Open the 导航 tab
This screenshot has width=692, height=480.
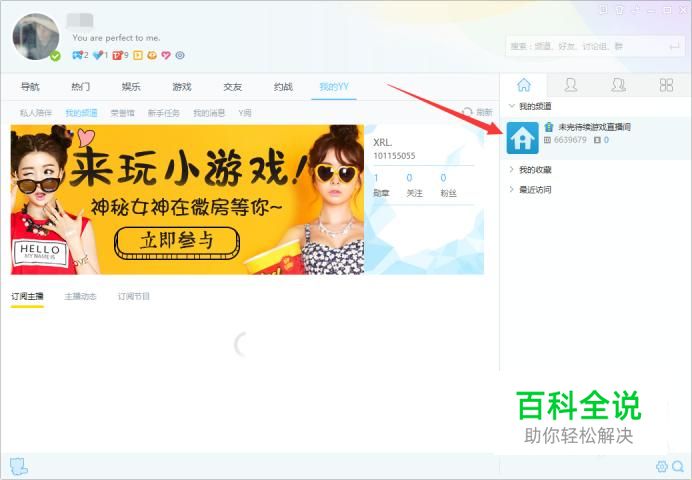pos(30,86)
